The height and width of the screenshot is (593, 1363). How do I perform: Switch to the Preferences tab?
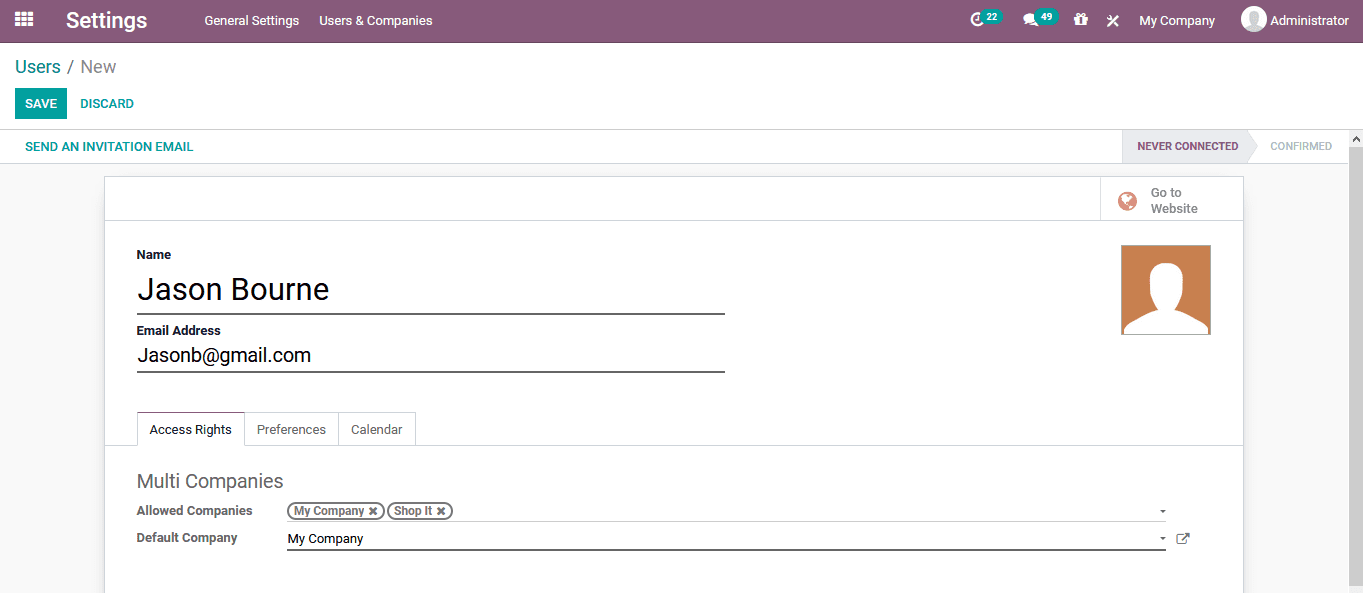[291, 429]
